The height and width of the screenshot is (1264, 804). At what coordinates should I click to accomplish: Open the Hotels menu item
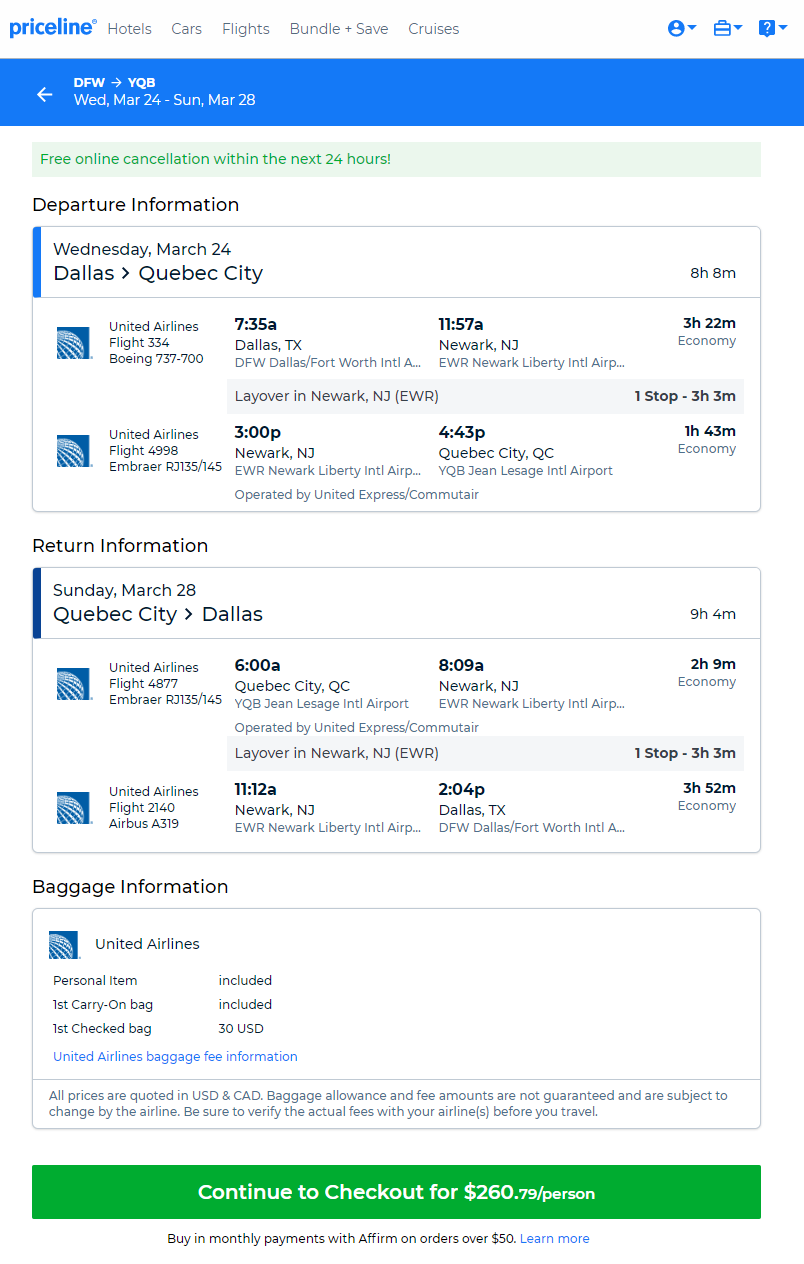point(129,29)
